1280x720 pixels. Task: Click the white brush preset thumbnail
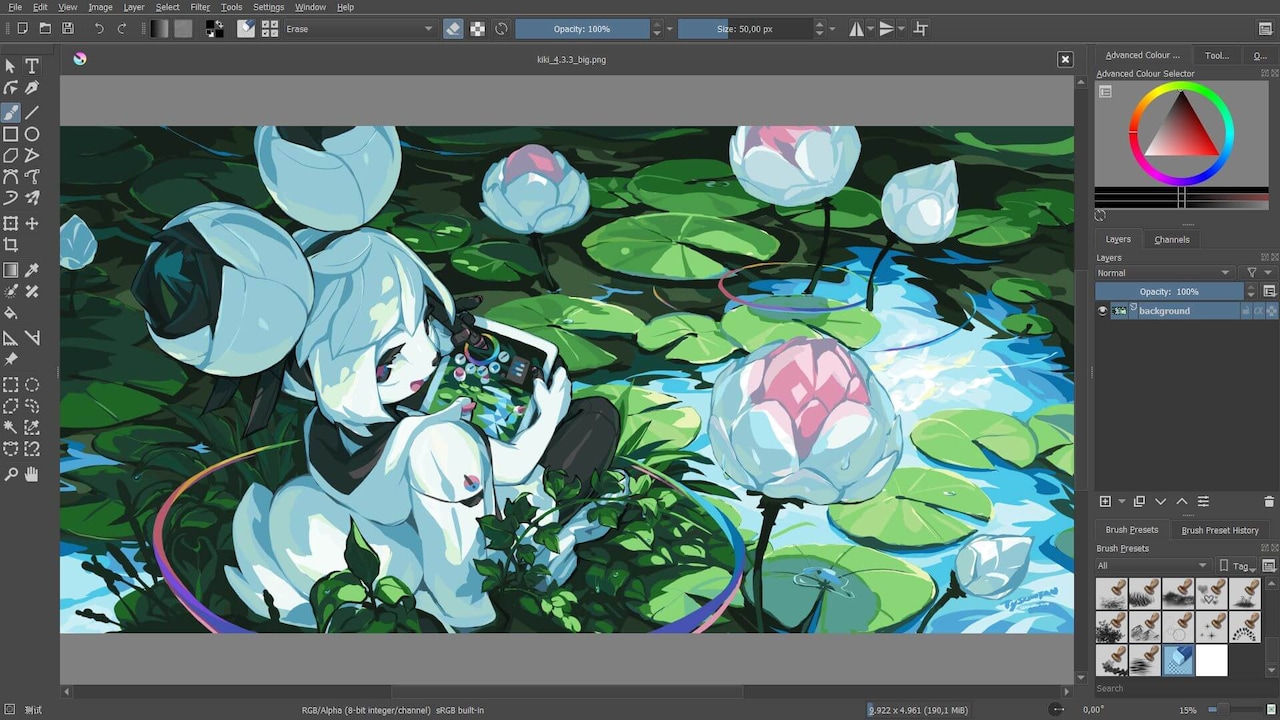[x=1211, y=660]
